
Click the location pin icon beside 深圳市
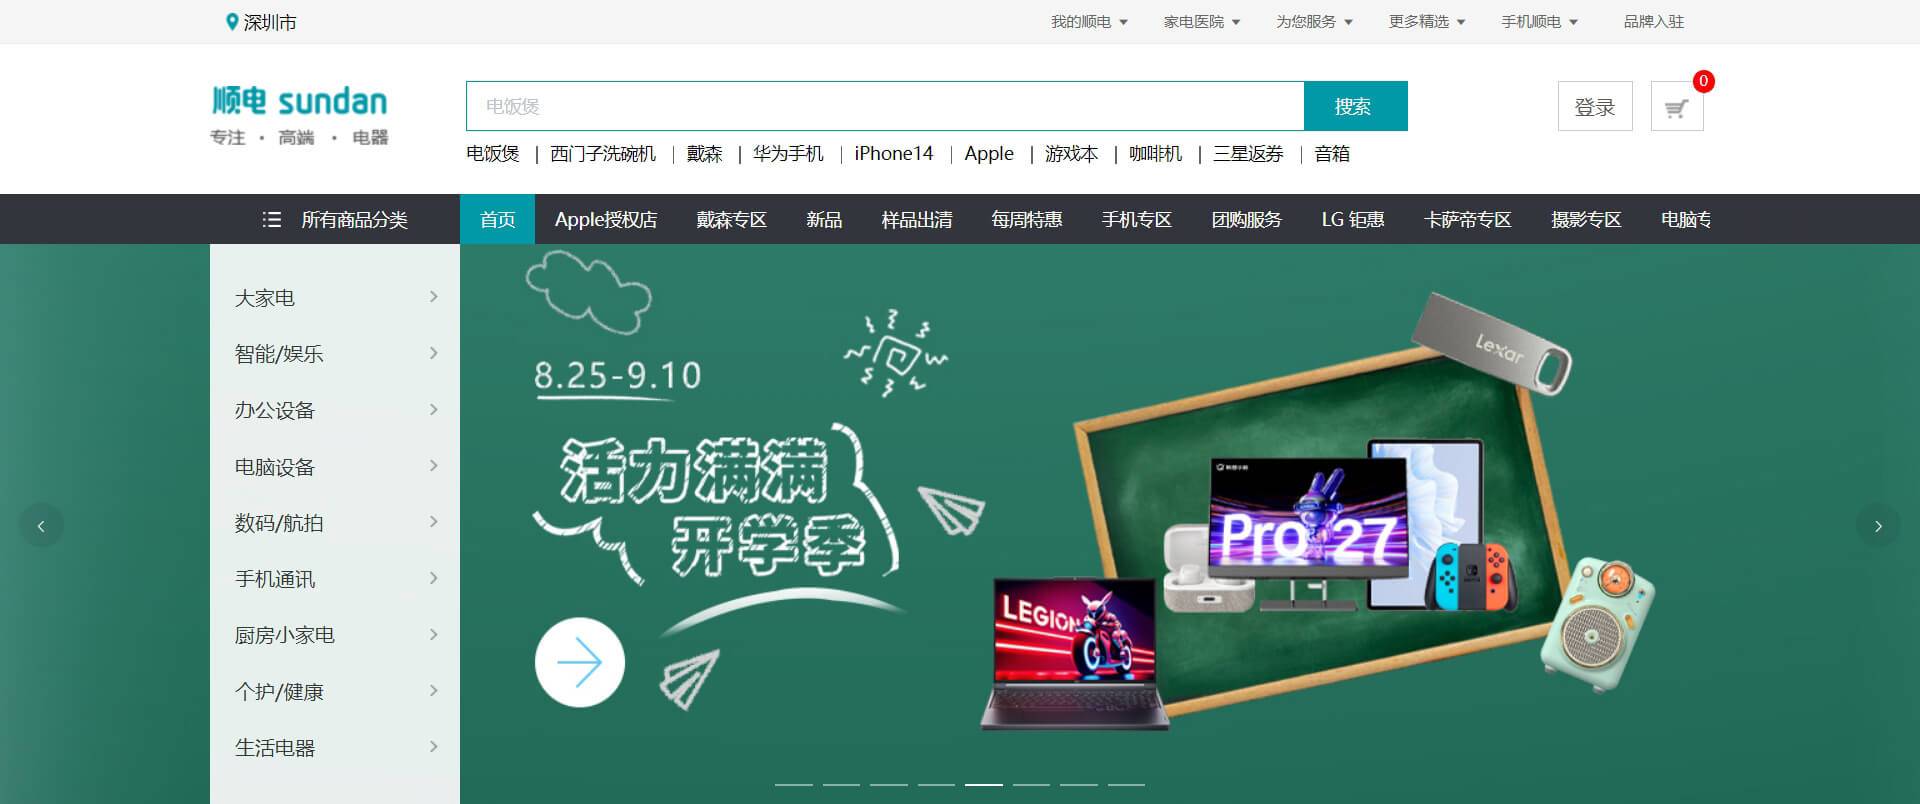(x=232, y=22)
